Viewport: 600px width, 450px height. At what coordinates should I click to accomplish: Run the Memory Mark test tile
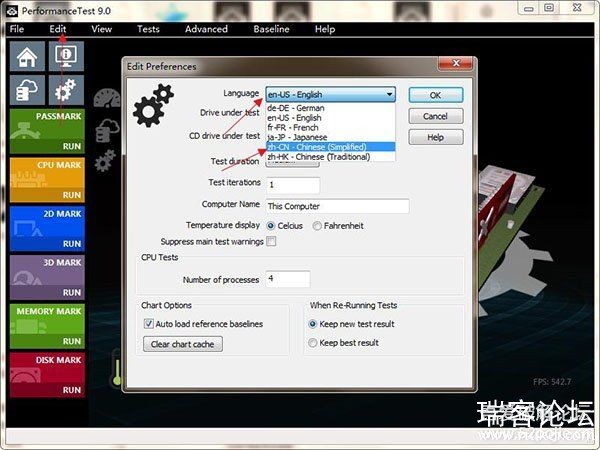47,326
